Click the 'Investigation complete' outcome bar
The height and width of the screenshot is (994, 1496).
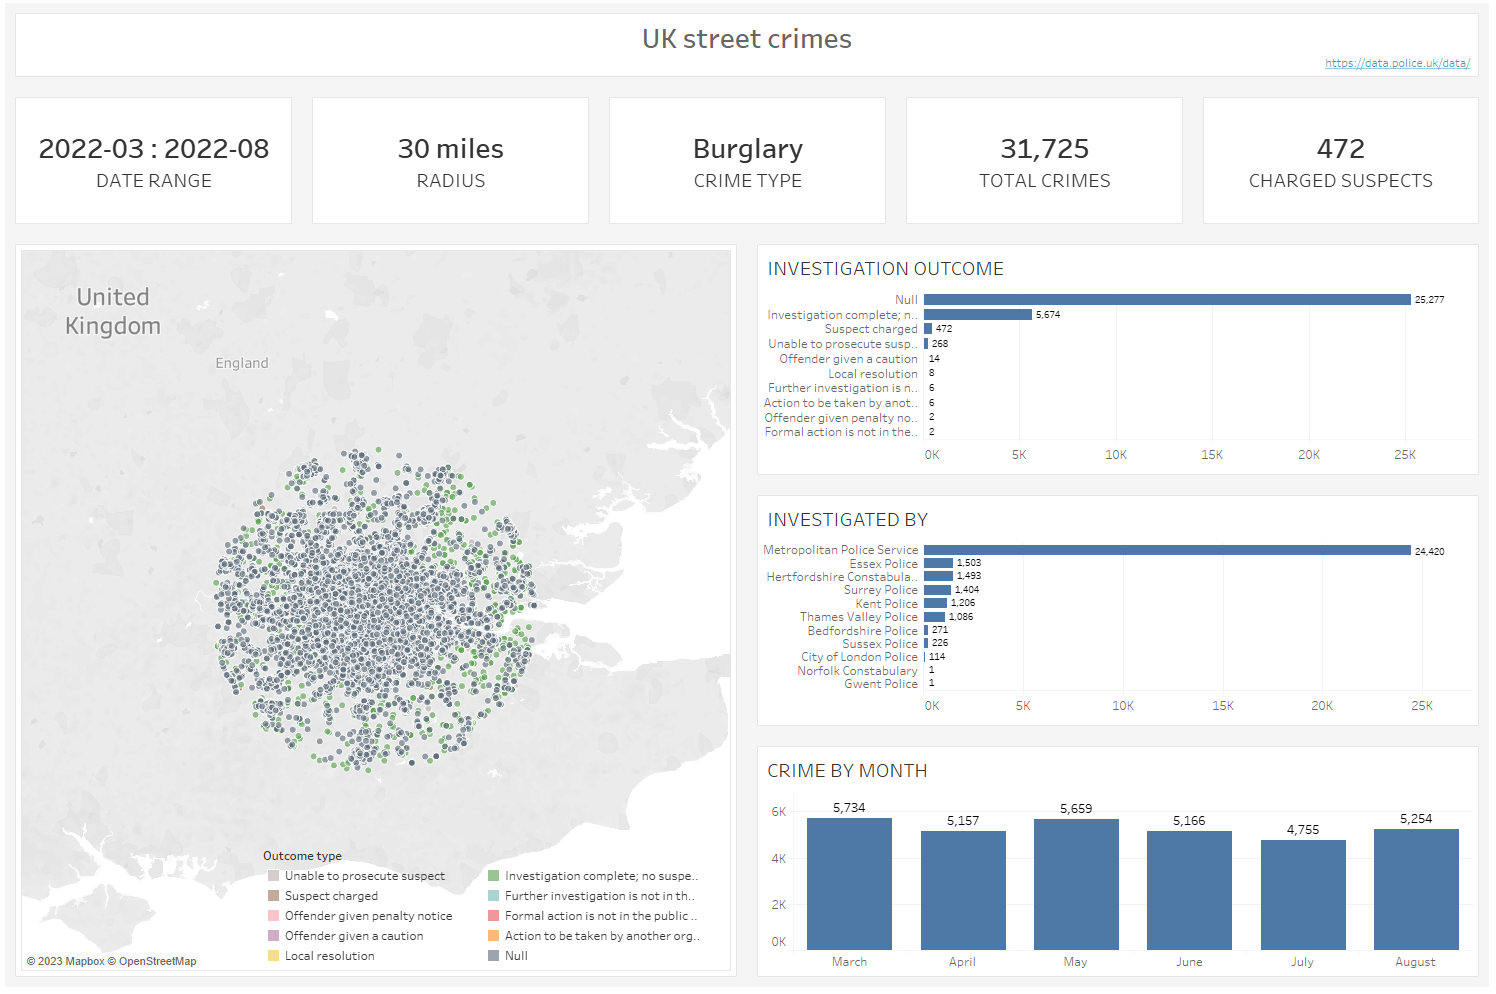[977, 315]
